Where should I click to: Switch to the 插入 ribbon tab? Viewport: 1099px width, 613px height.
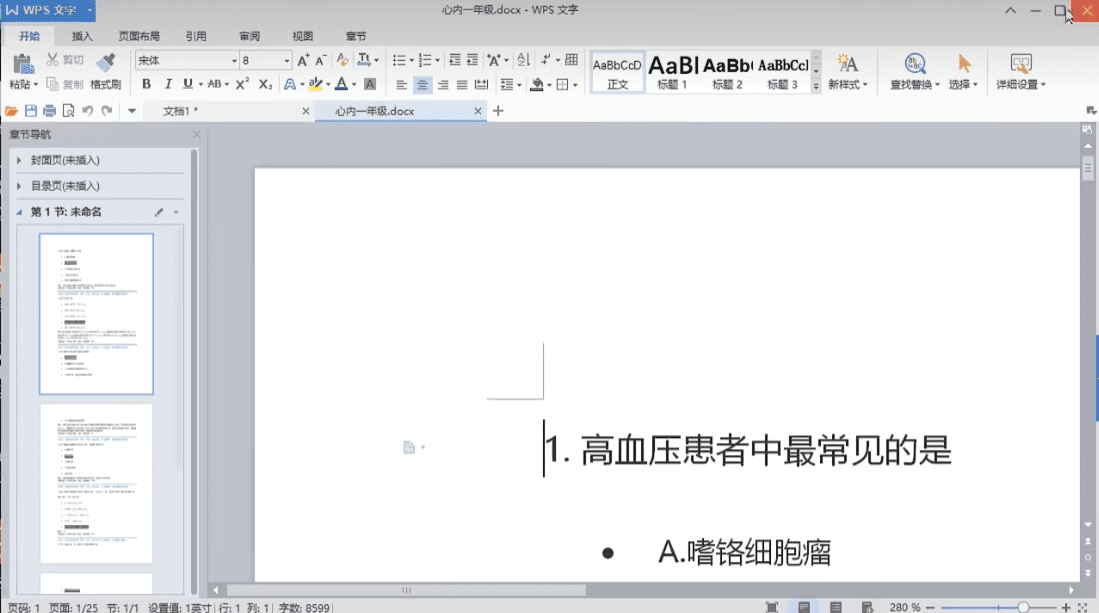pyautogui.click(x=80, y=35)
